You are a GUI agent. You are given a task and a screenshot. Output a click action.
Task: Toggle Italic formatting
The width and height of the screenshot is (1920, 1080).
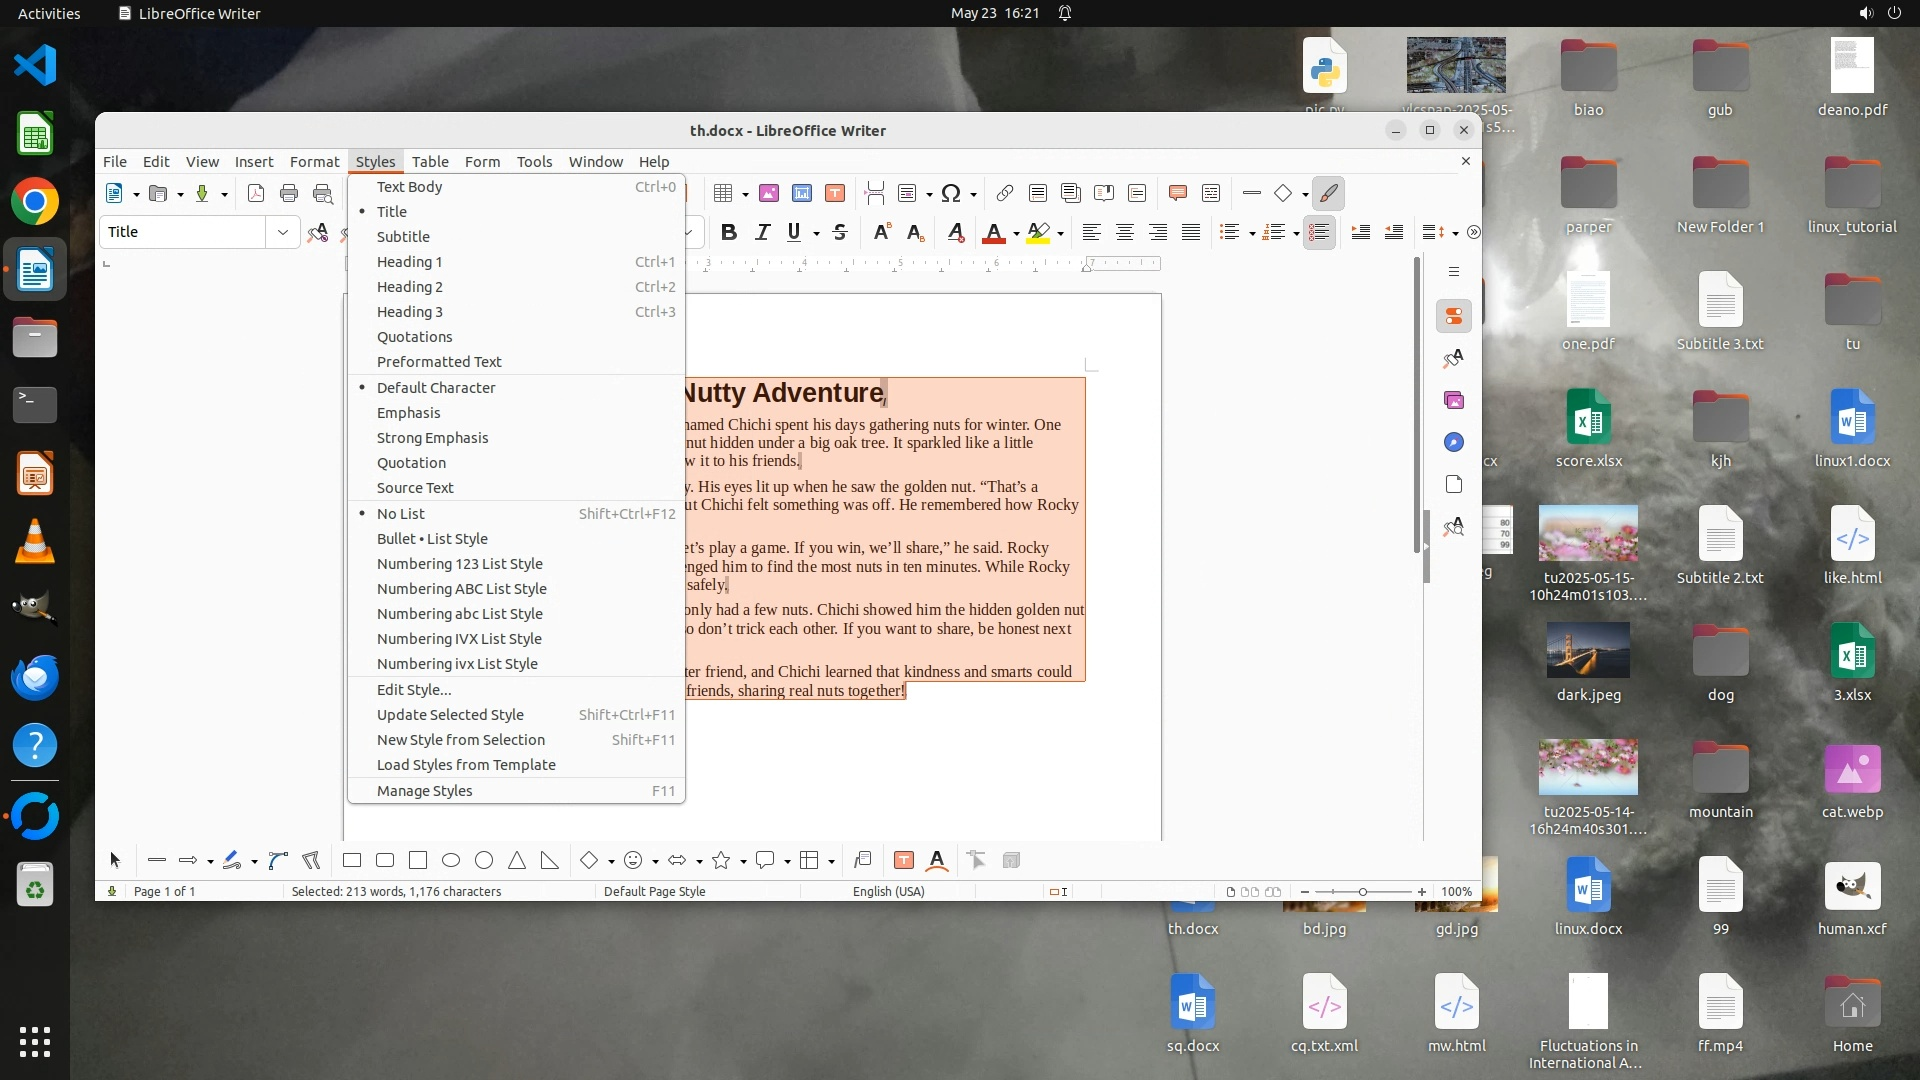762,232
